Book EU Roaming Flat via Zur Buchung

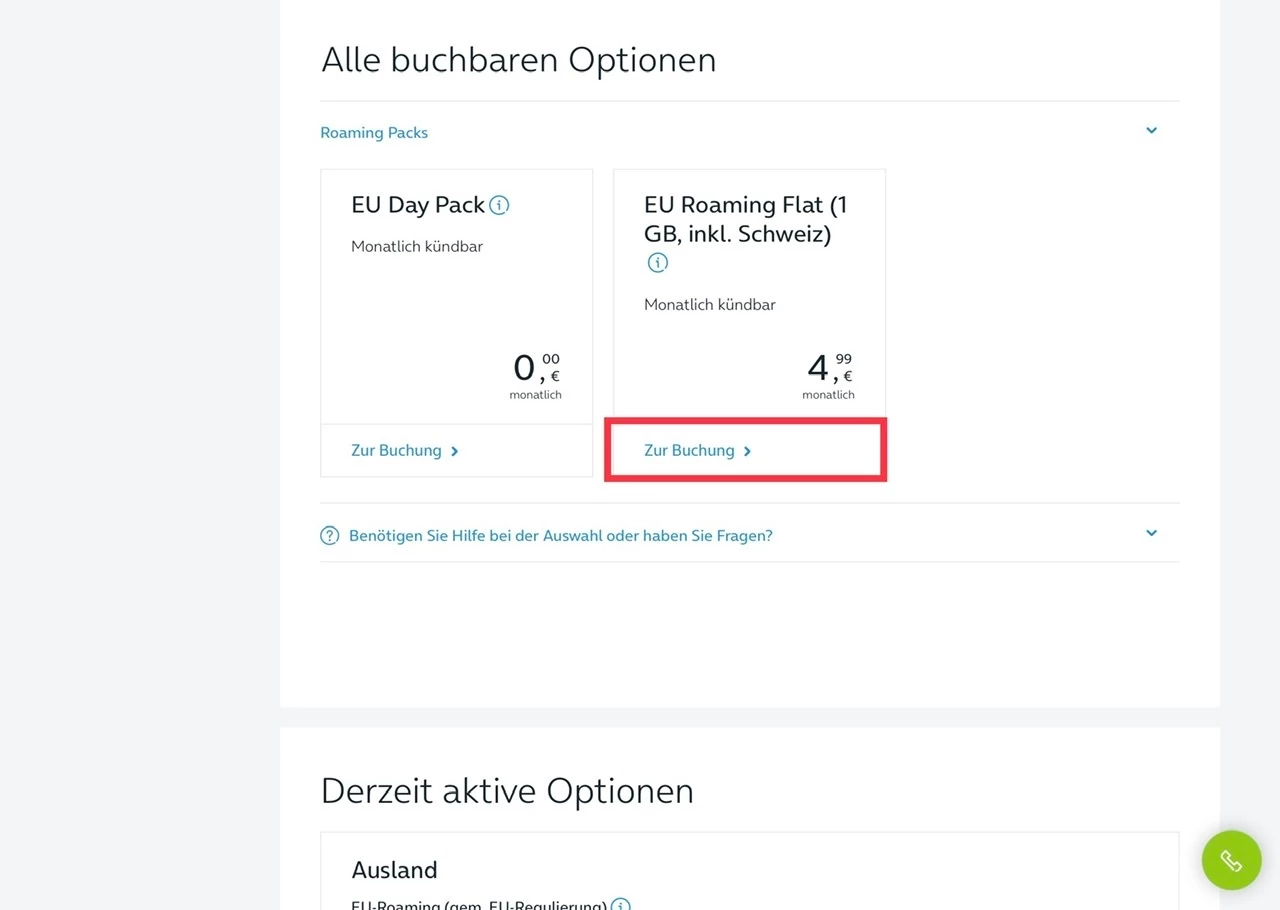[x=690, y=451]
